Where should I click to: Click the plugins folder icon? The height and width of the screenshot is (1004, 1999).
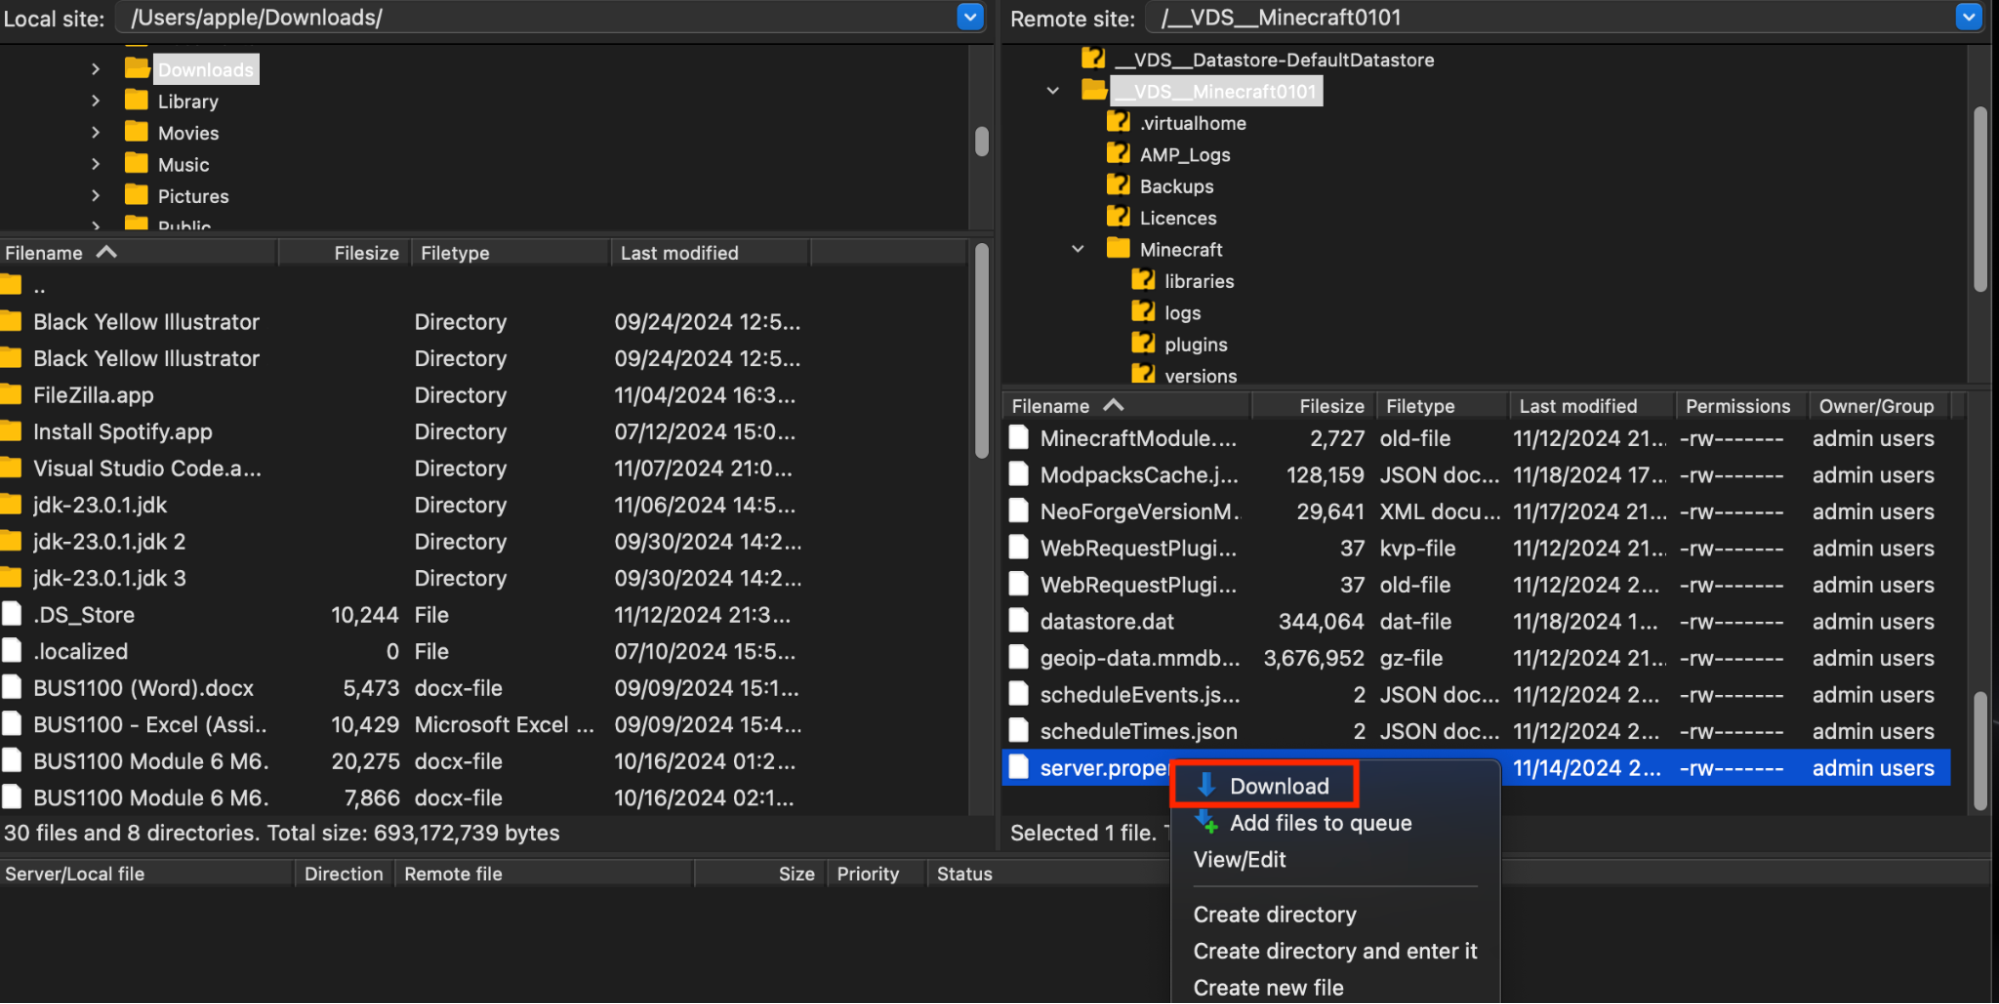coord(1143,343)
